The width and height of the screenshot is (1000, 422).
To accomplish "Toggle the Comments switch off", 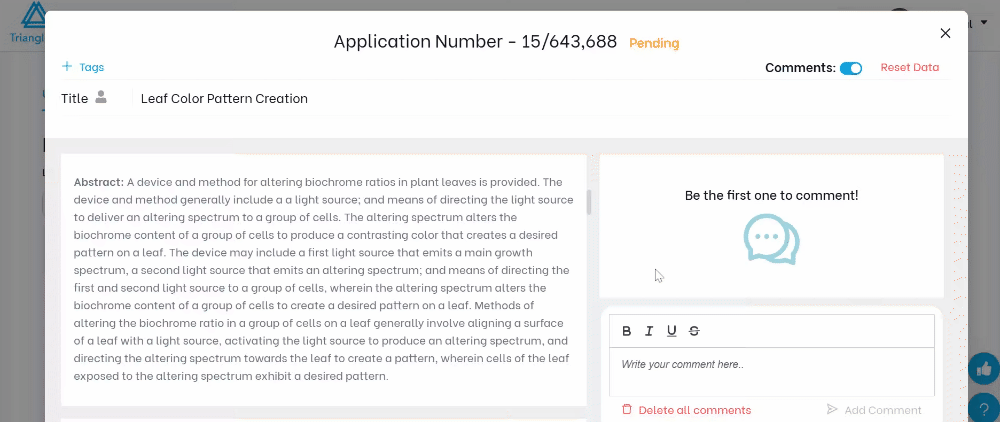I will 851,68.
